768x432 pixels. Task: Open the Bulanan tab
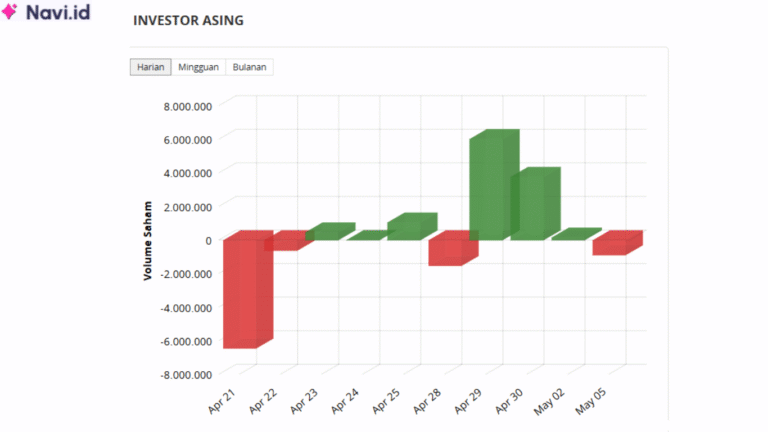coord(250,67)
